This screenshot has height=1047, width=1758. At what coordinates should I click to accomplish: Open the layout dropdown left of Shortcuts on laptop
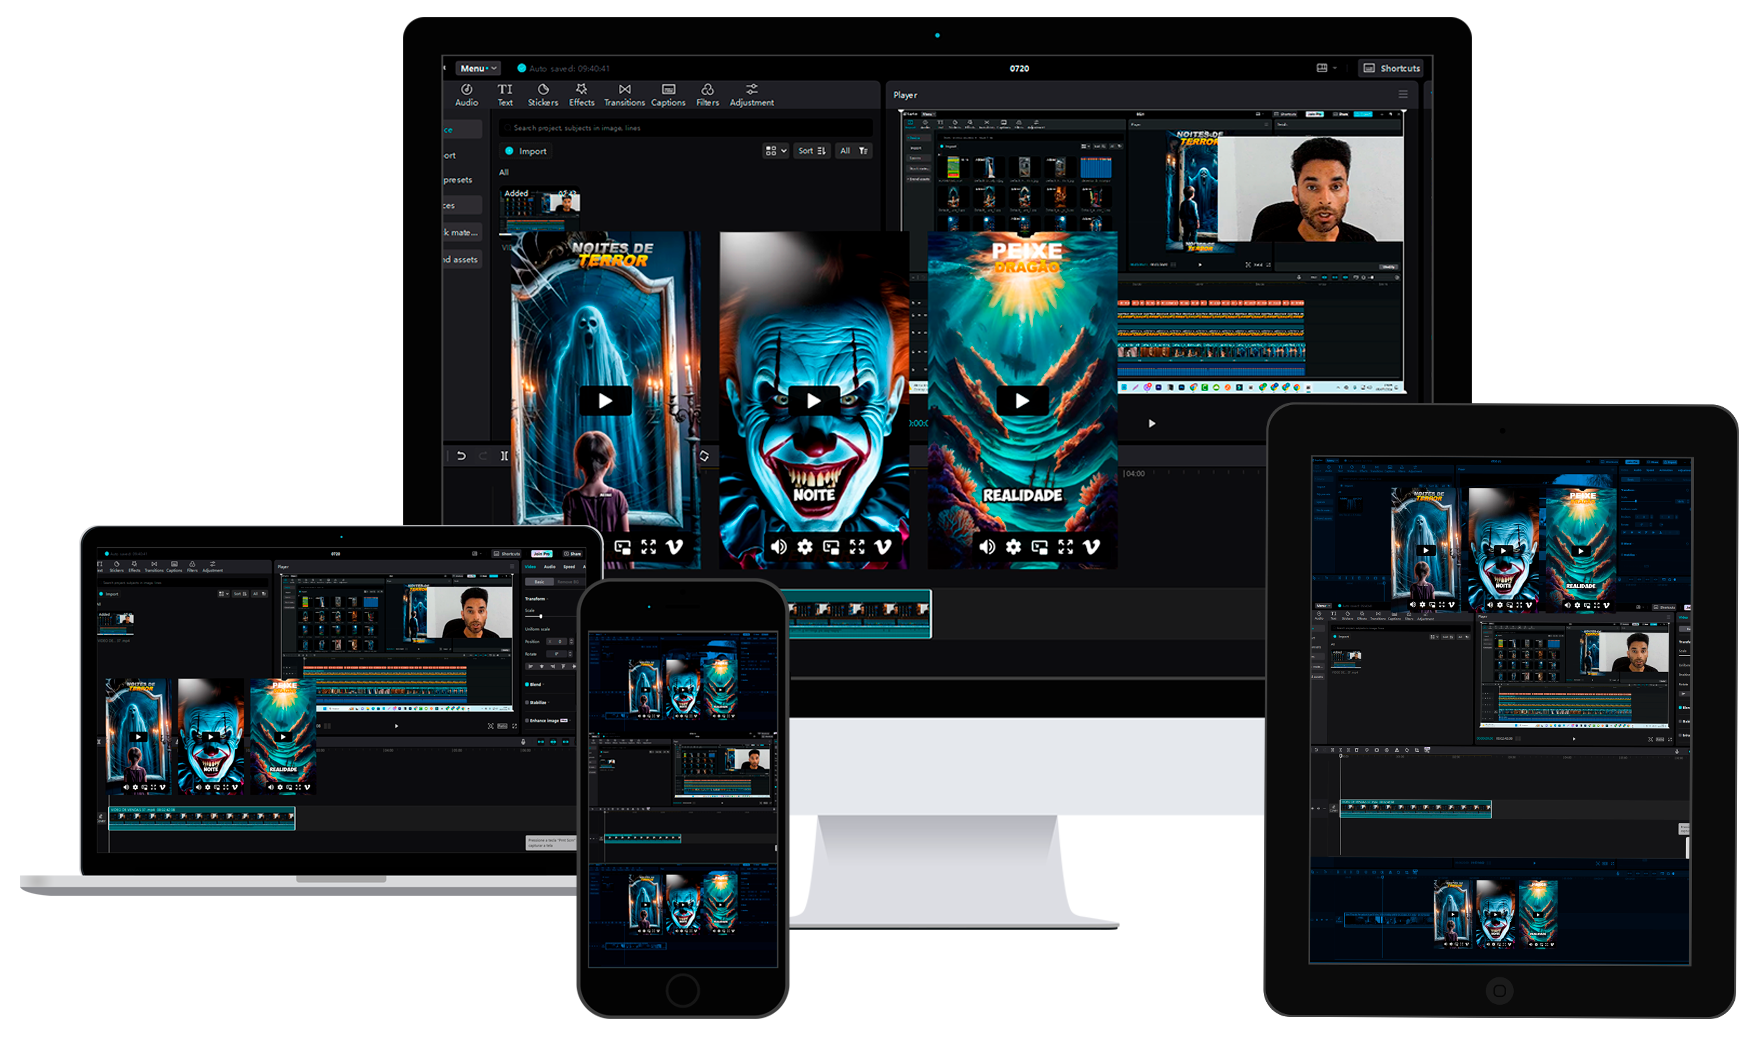coord(476,553)
